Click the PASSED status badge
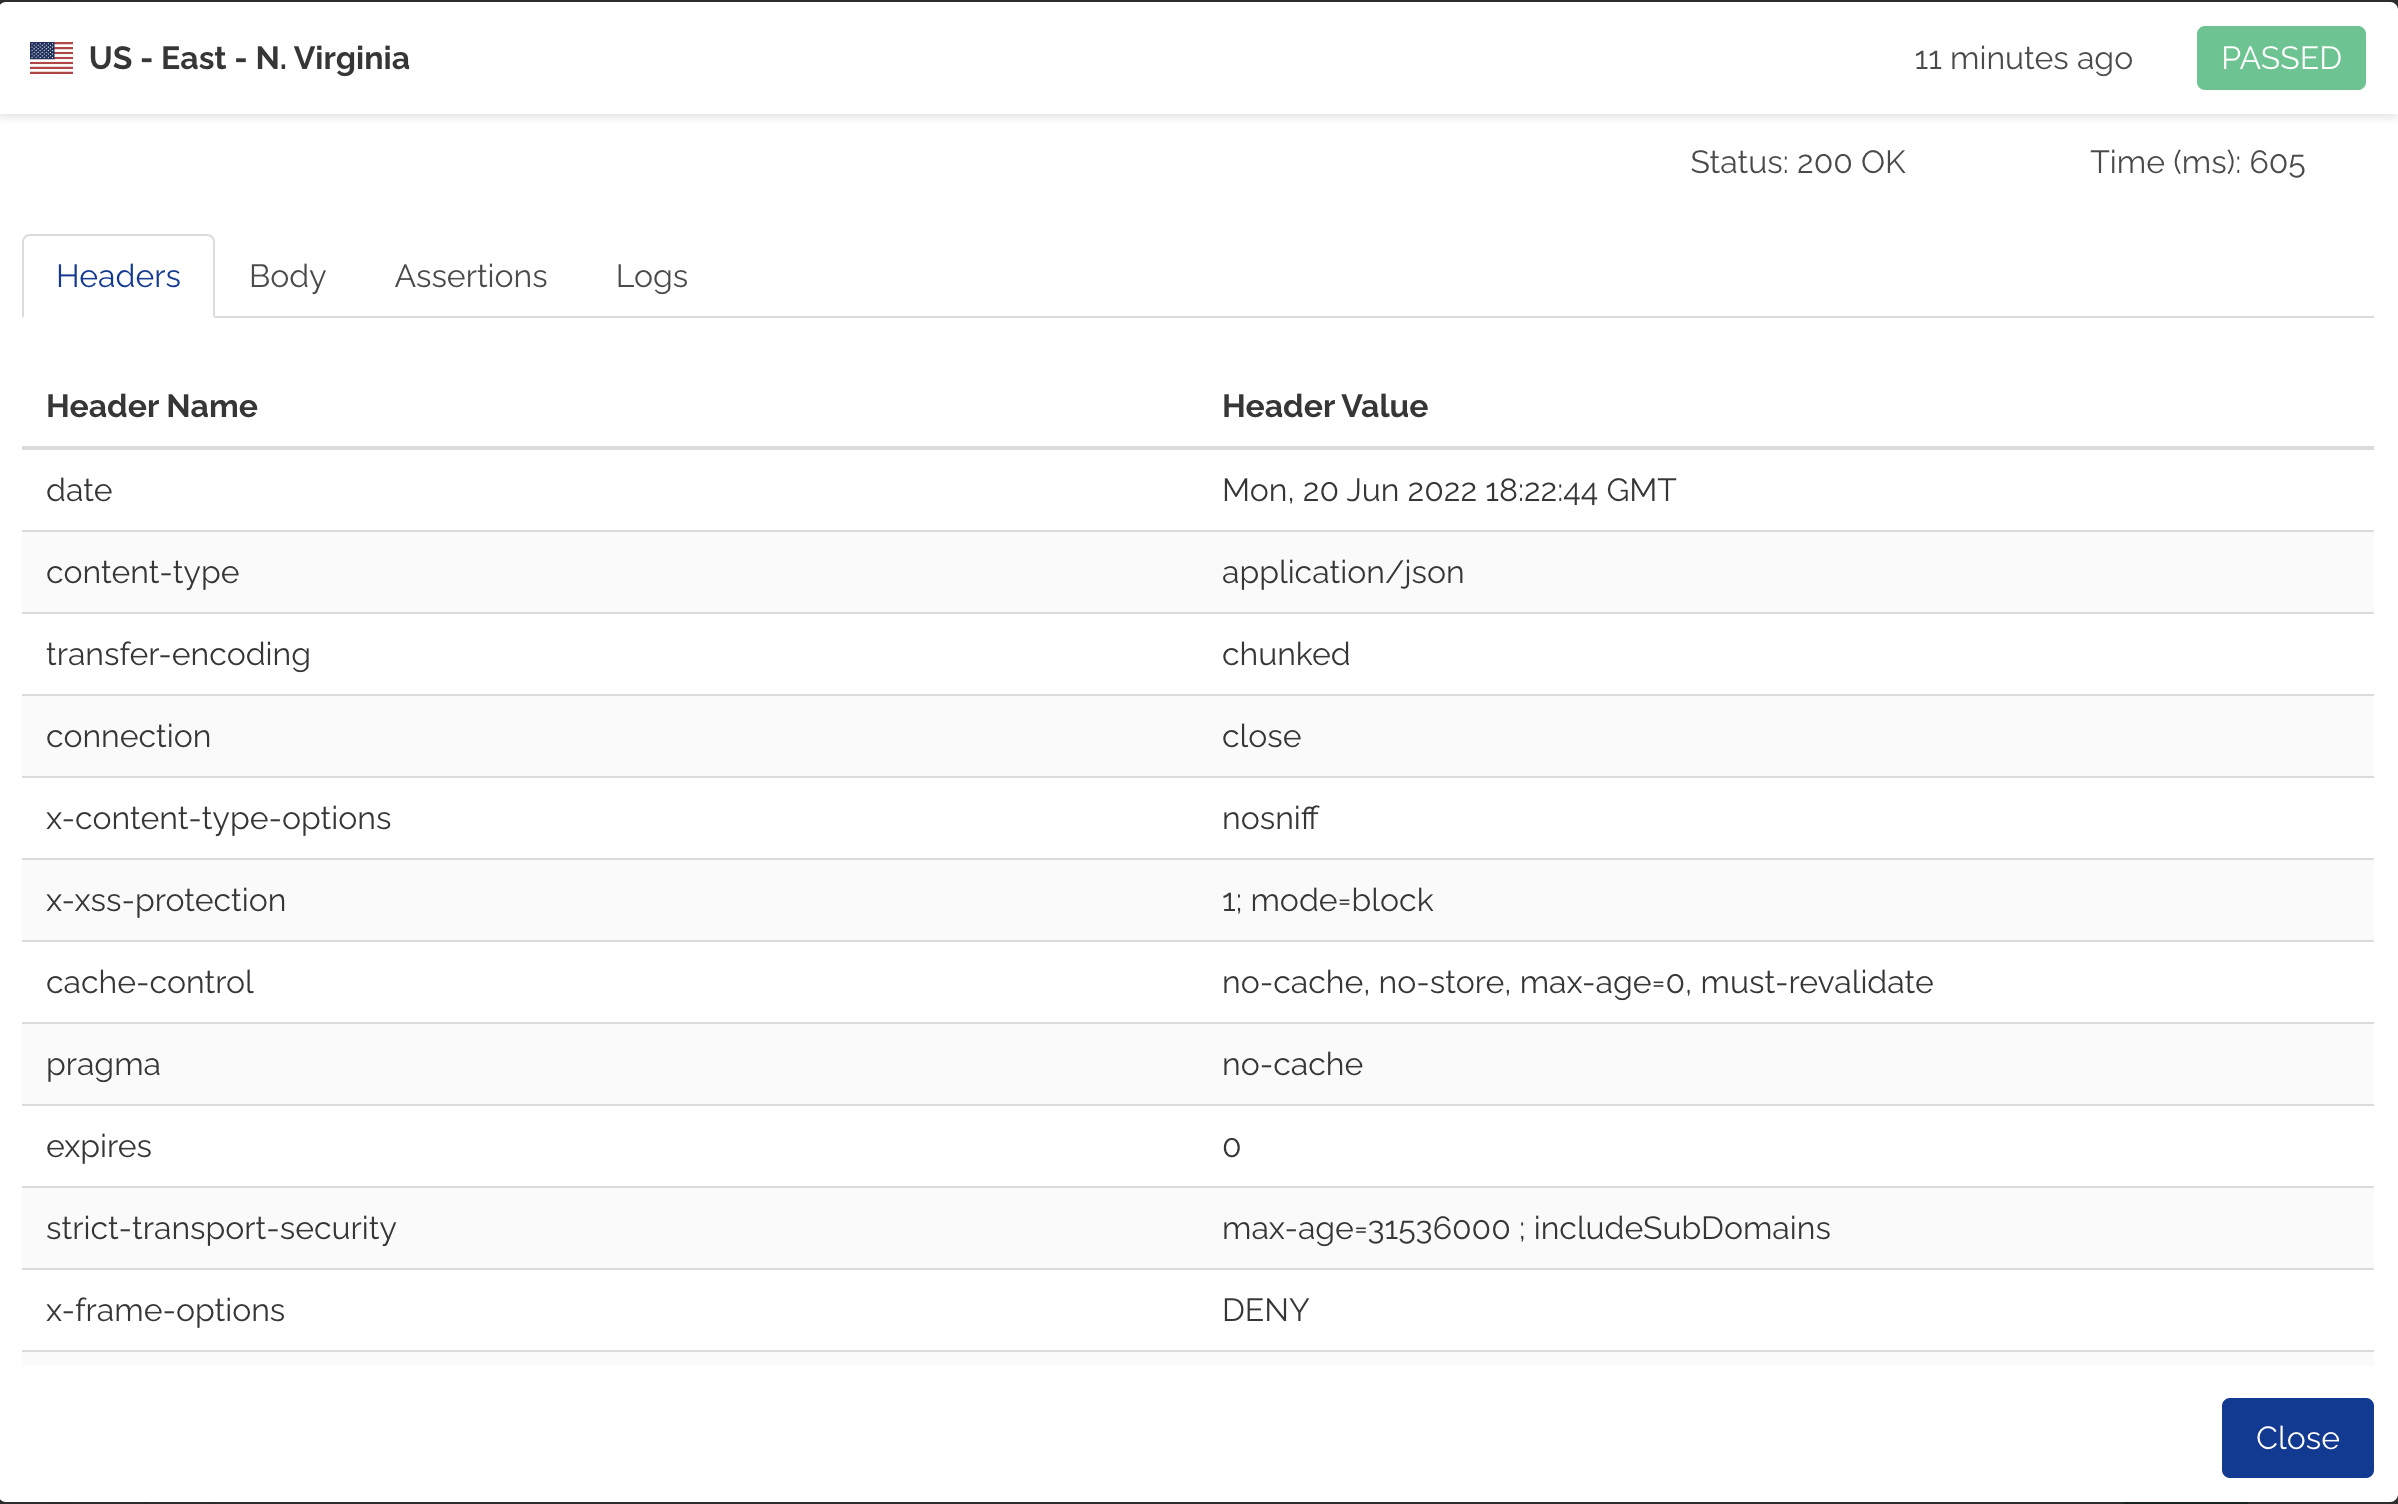Screen dimensions: 2398x1504 coord(2280,57)
